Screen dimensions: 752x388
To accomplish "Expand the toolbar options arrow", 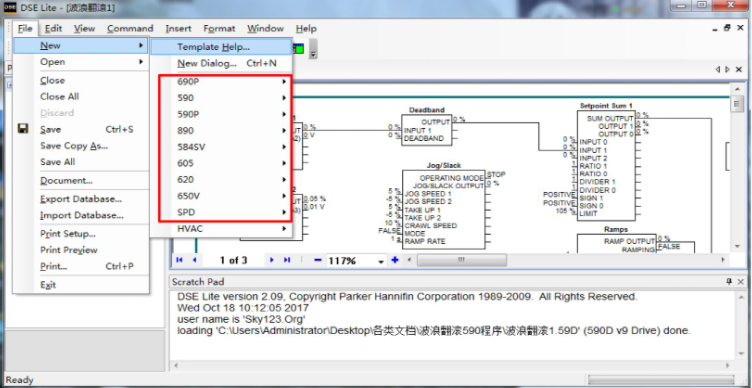I will 313,48.
